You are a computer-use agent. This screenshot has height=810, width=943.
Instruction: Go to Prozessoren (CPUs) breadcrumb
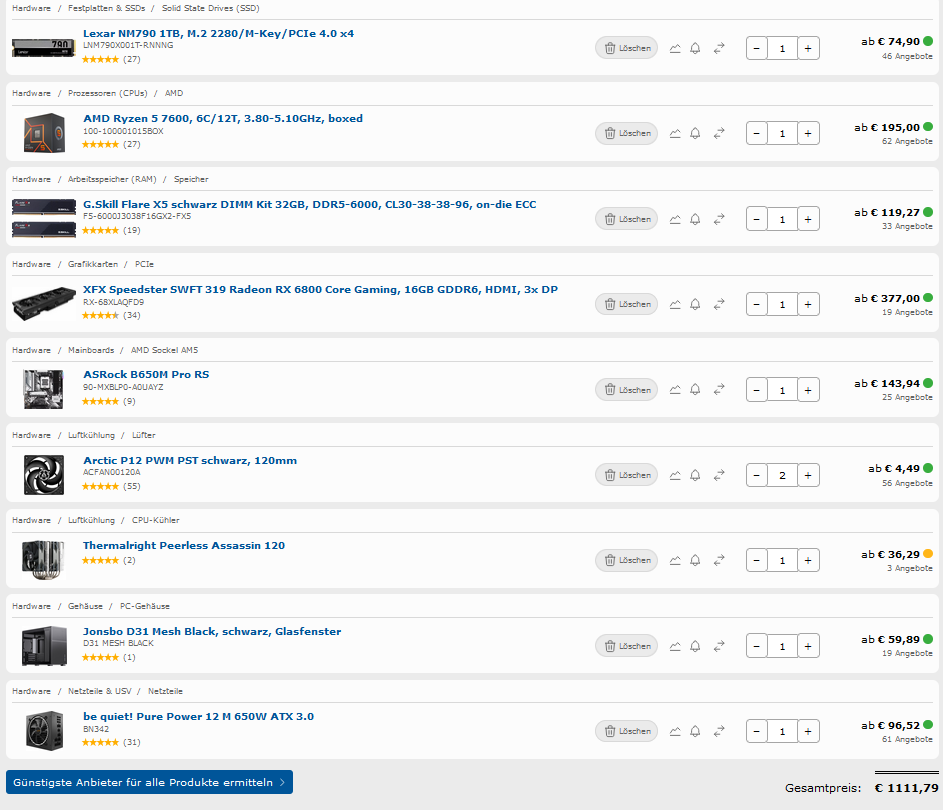click(108, 93)
